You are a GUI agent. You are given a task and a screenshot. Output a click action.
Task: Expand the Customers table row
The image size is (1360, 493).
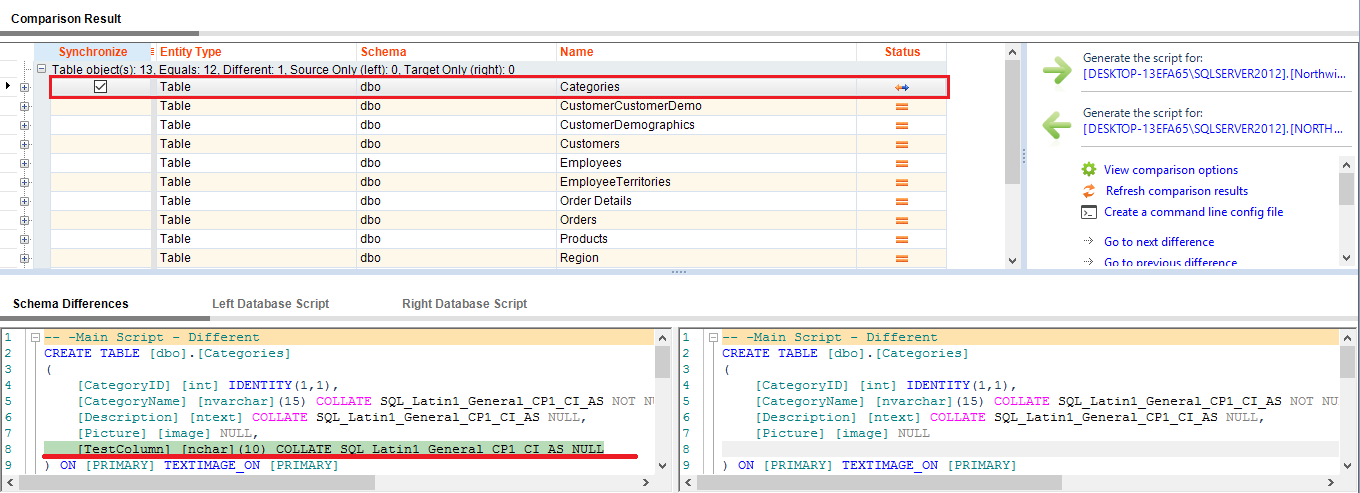(x=25, y=144)
